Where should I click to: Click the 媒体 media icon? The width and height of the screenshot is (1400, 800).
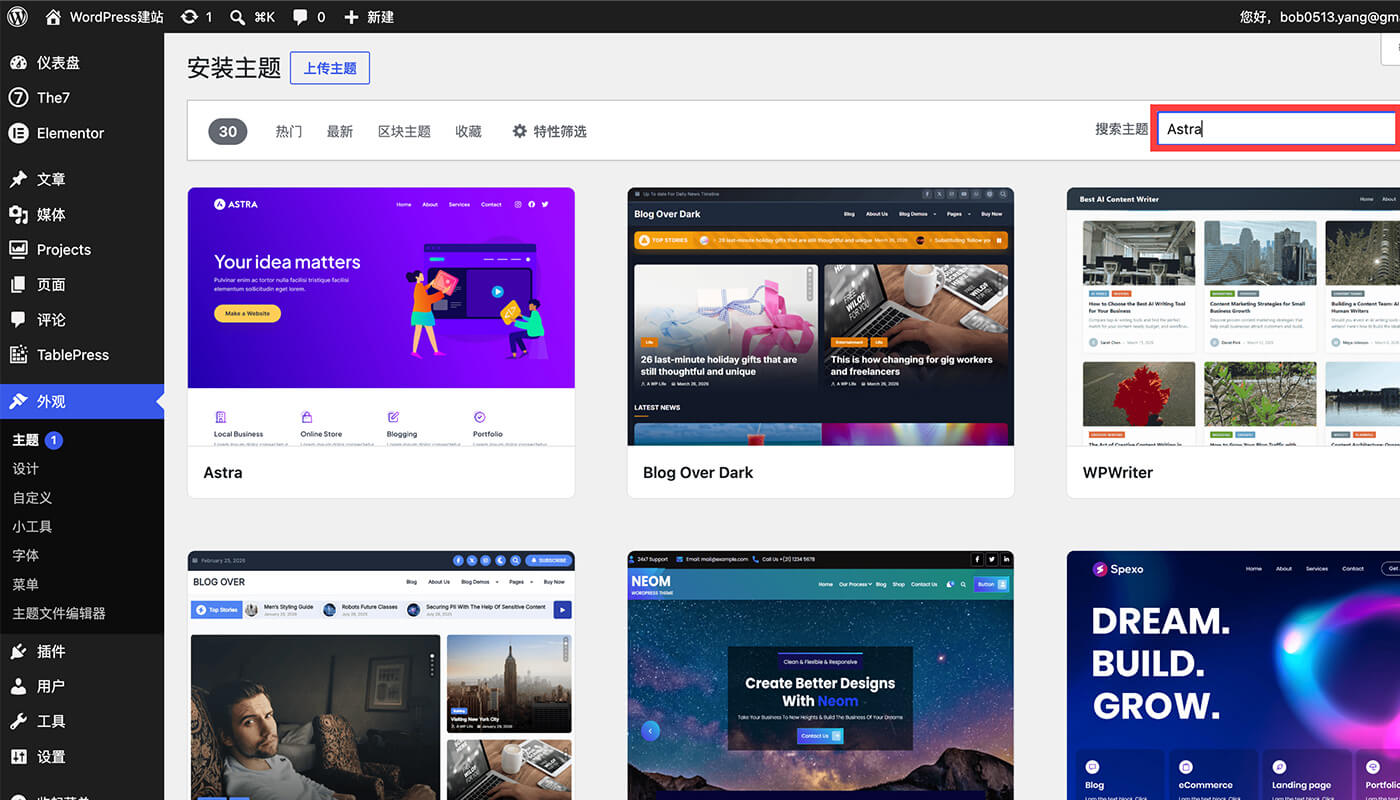click(x=18, y=214)
